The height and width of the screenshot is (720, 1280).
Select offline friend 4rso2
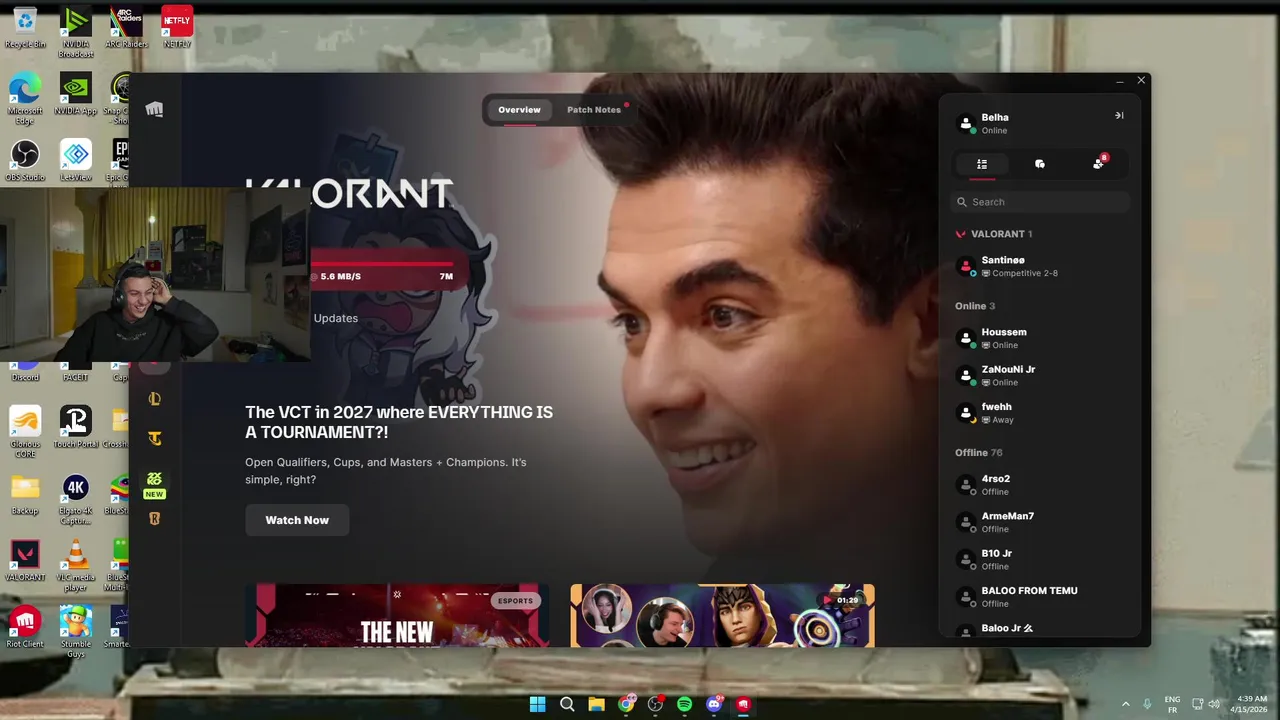1040,485
